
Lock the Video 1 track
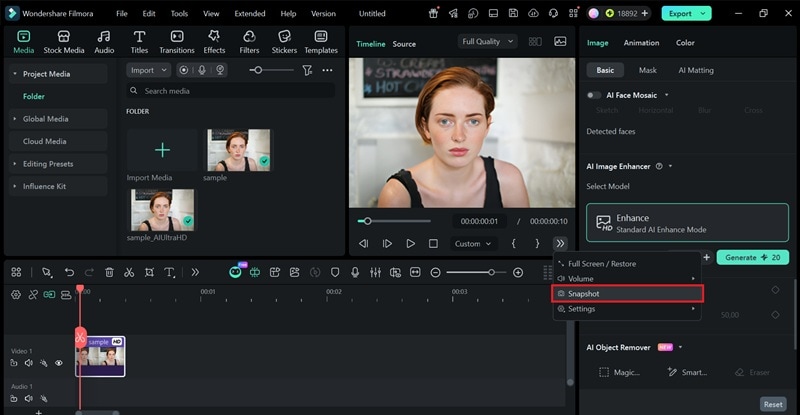tap(14, 363)
